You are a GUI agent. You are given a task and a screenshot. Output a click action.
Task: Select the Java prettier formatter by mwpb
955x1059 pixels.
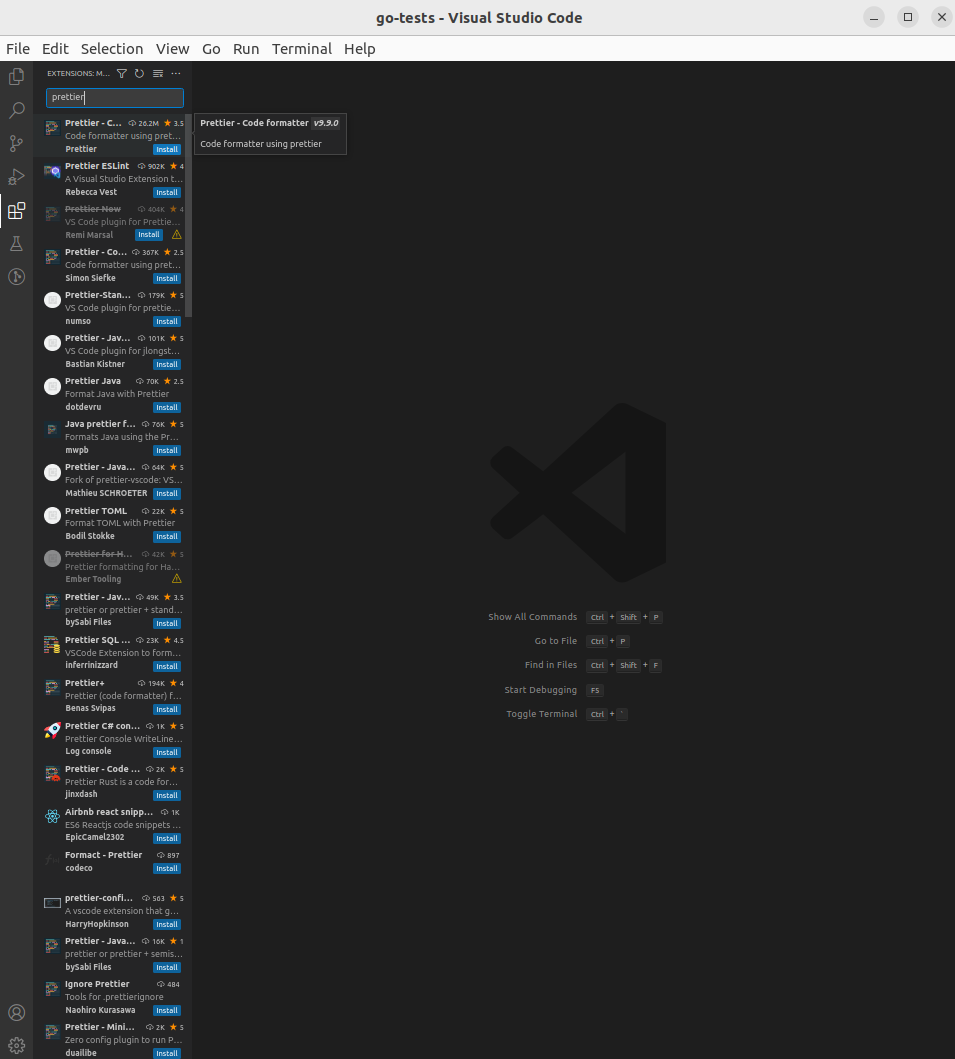pyautogui.click(x=113, y=437)
